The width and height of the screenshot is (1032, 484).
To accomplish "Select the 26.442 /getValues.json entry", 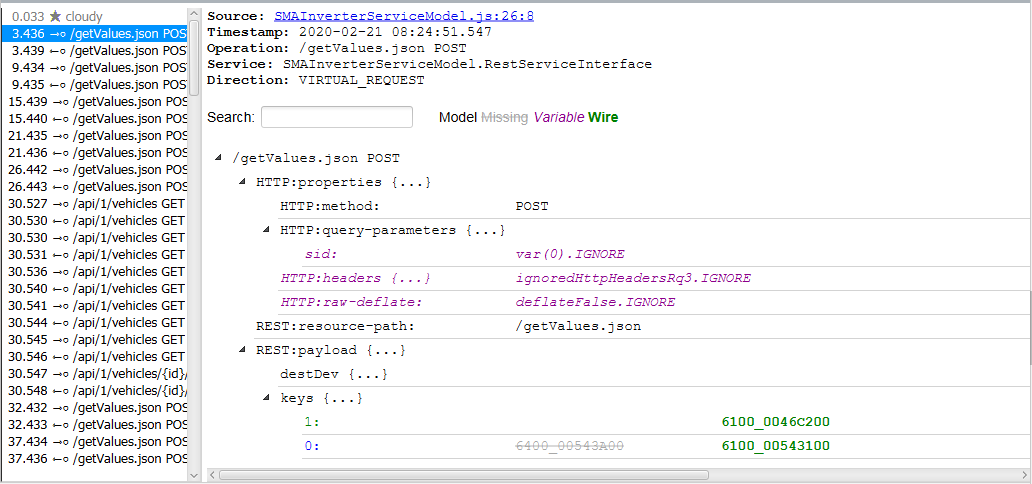I will tap(95, 170).
